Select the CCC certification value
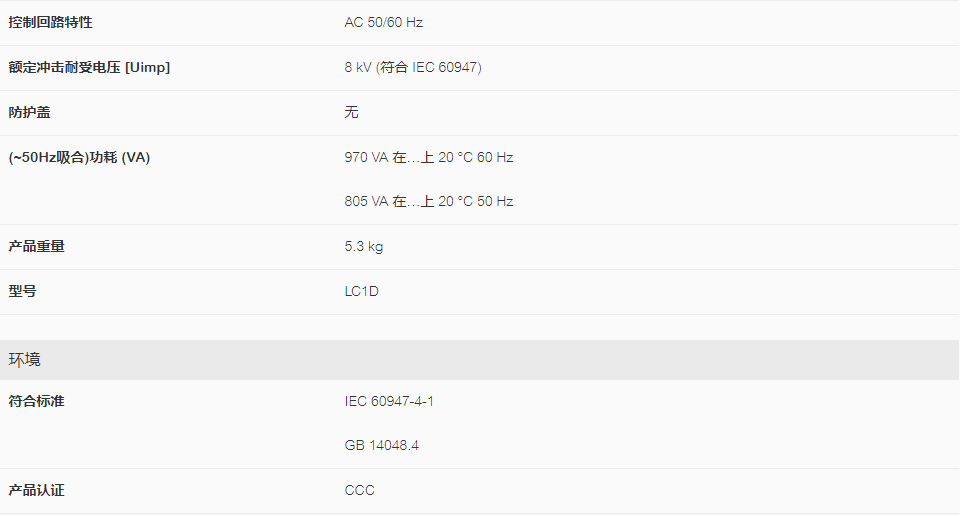 (359, 490)
